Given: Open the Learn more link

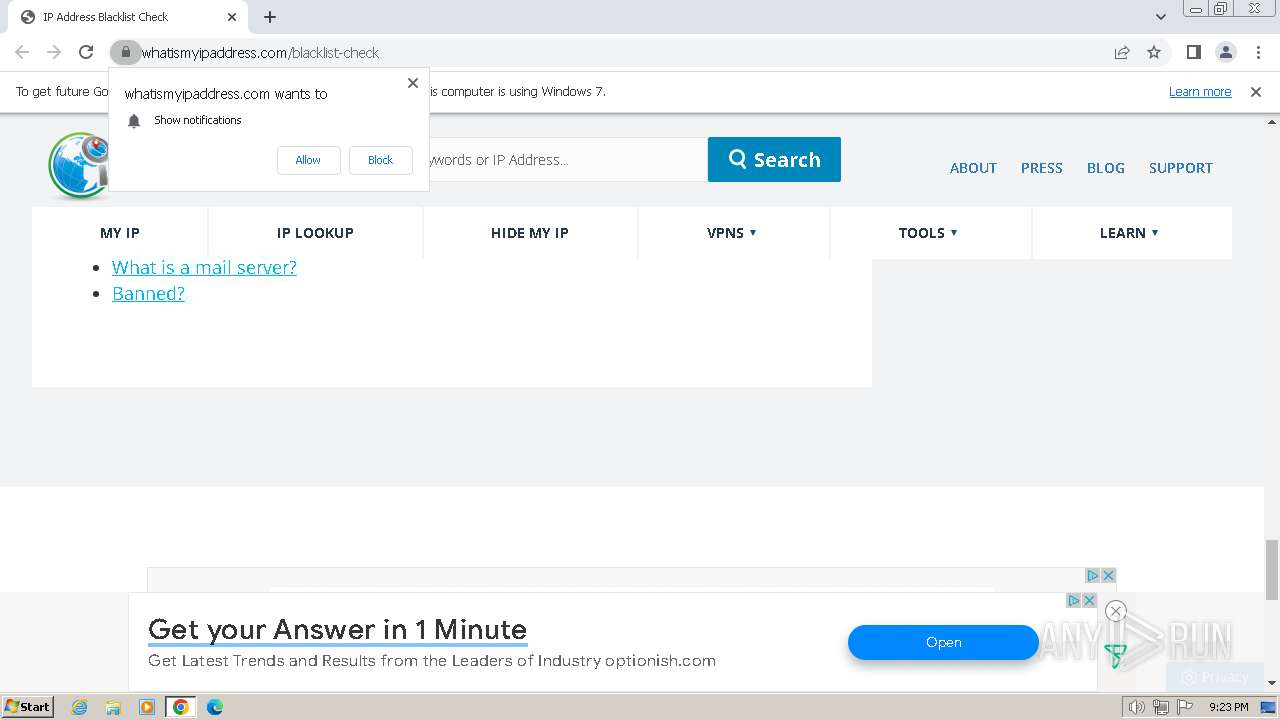Looking at the screenshot, I should pos(1200,91).
